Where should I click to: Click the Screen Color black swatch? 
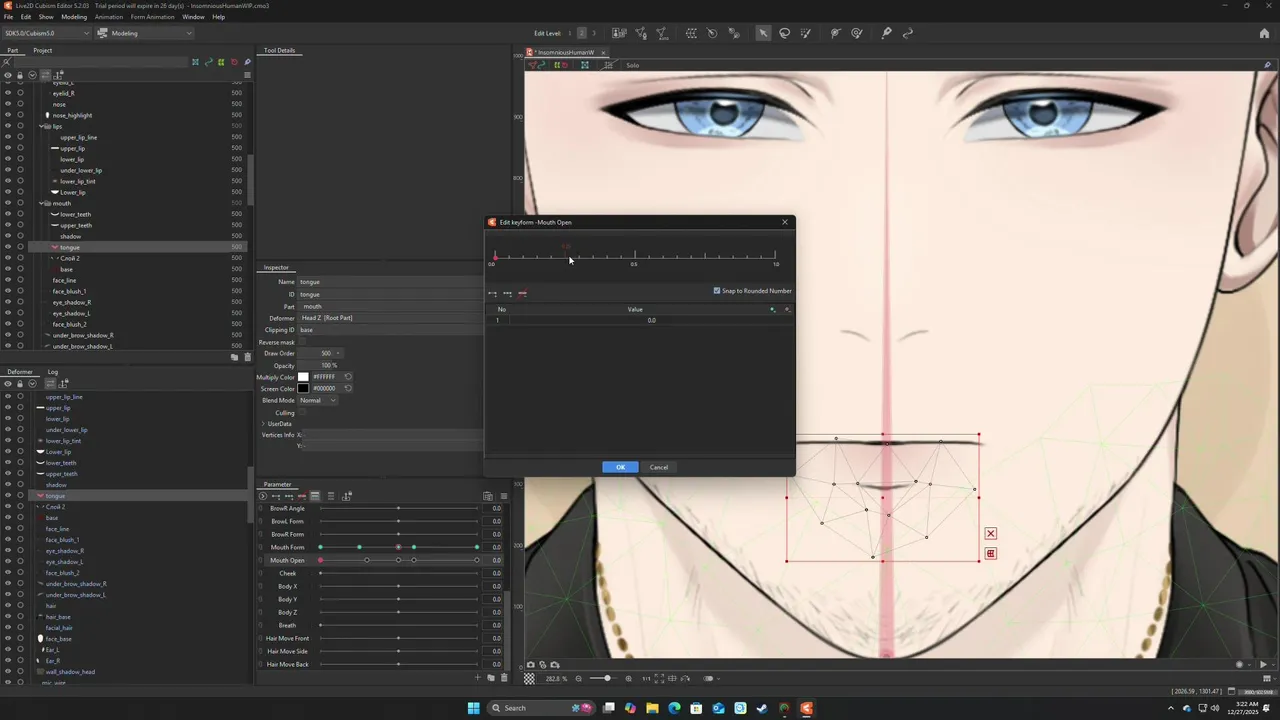click(x=303, y=388)
